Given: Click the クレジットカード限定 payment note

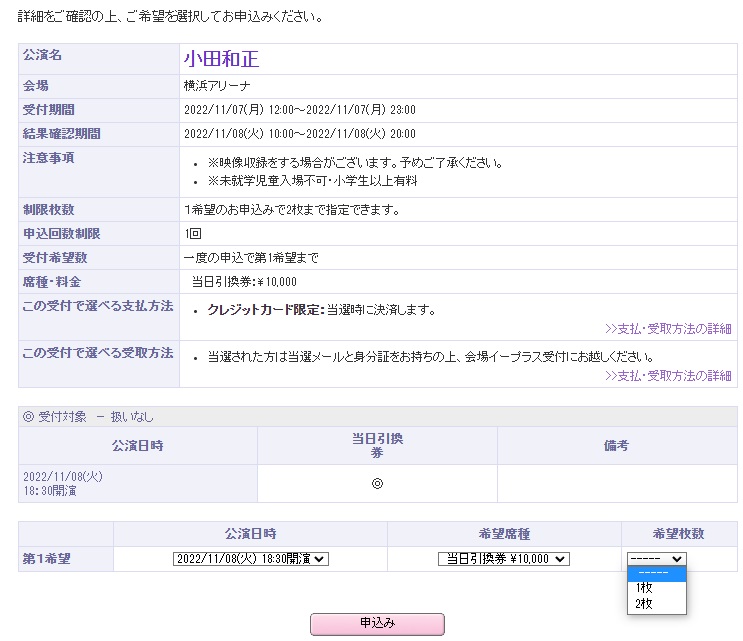Looking at the screenshot, I should [x=321, y=310].
